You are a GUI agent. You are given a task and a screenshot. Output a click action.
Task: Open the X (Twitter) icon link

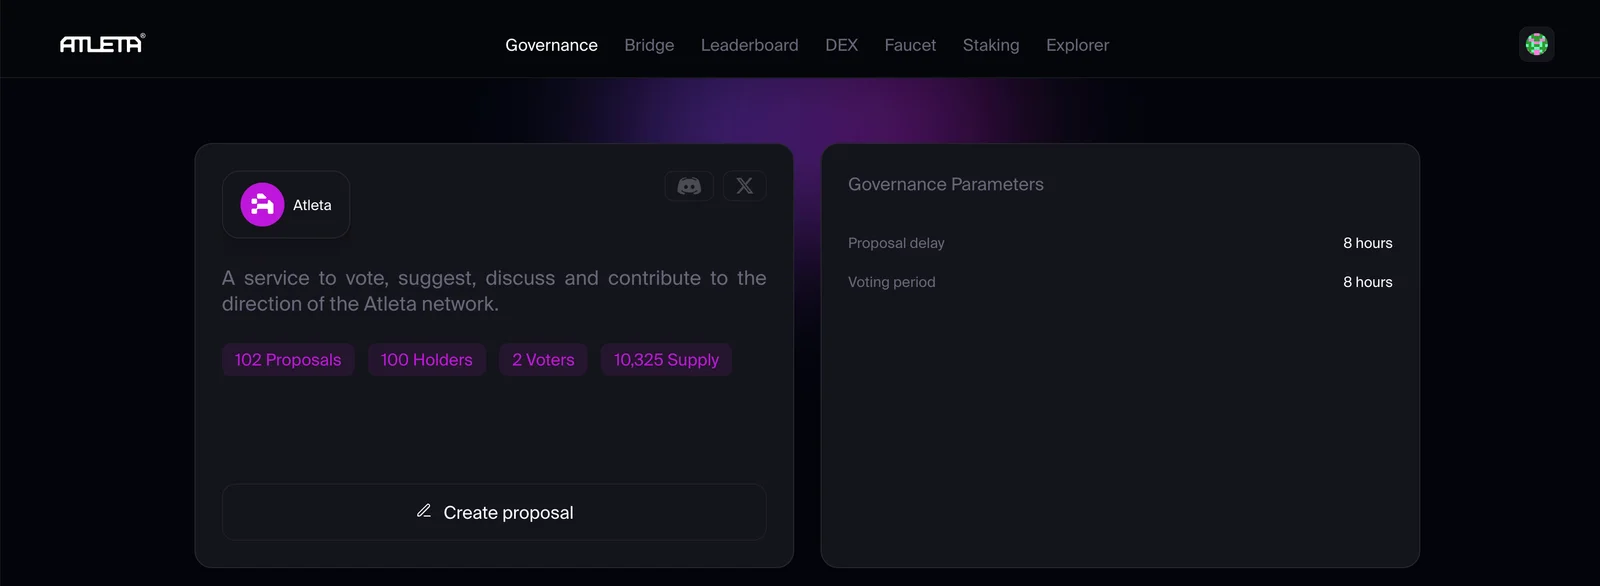click(x=744, y=186)
